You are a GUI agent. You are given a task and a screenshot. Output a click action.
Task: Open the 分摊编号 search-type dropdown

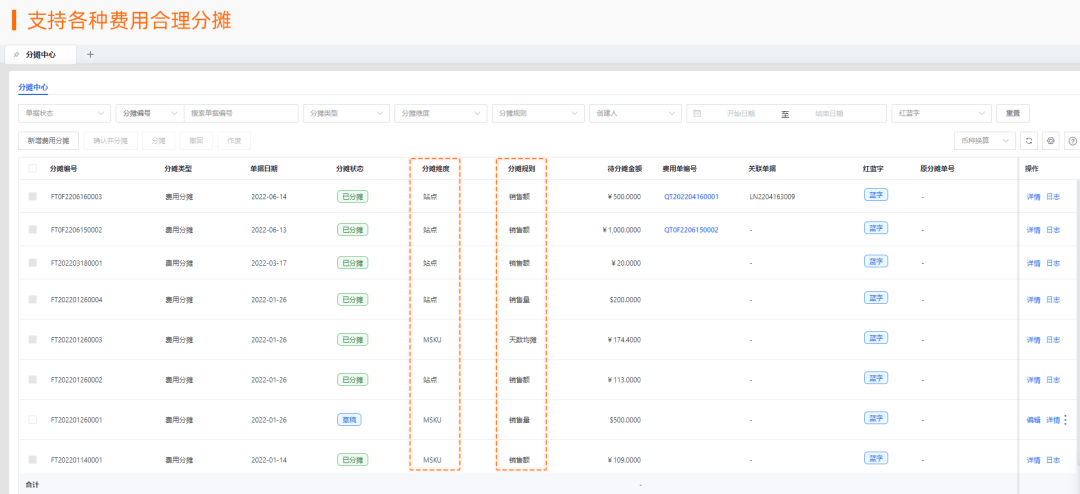(x=149, y=113)
